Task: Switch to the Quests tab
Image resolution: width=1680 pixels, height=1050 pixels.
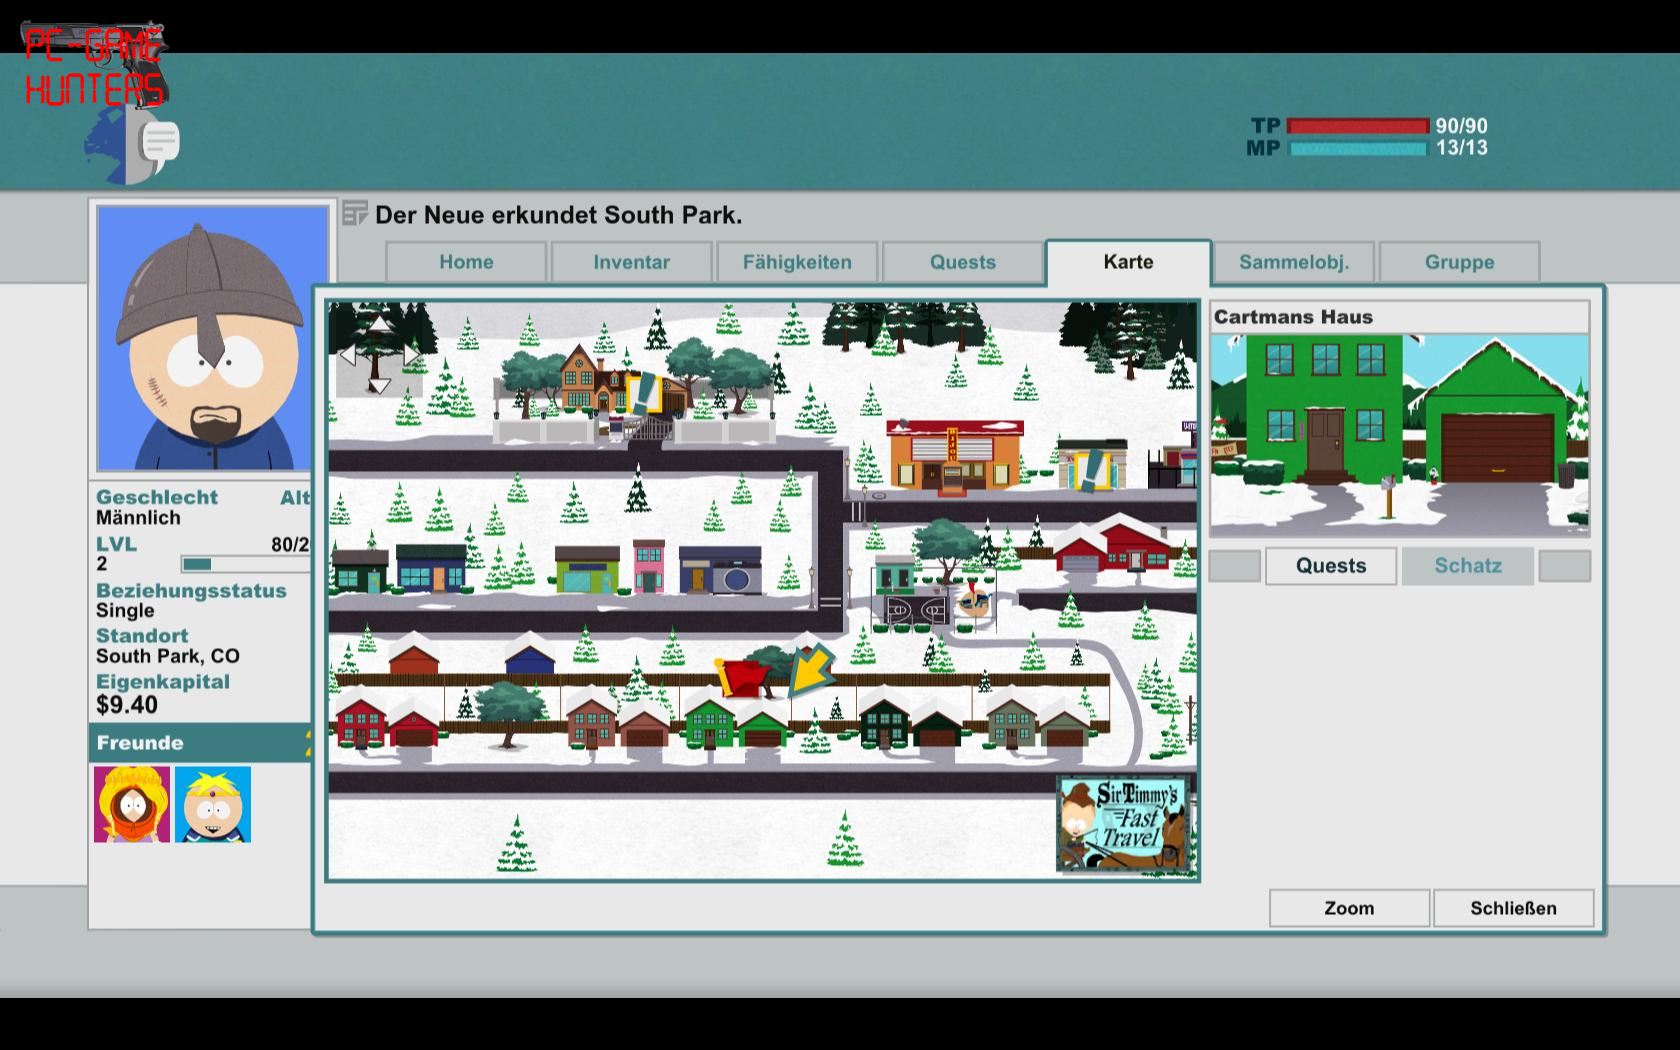Action: [x=962, y=262]
